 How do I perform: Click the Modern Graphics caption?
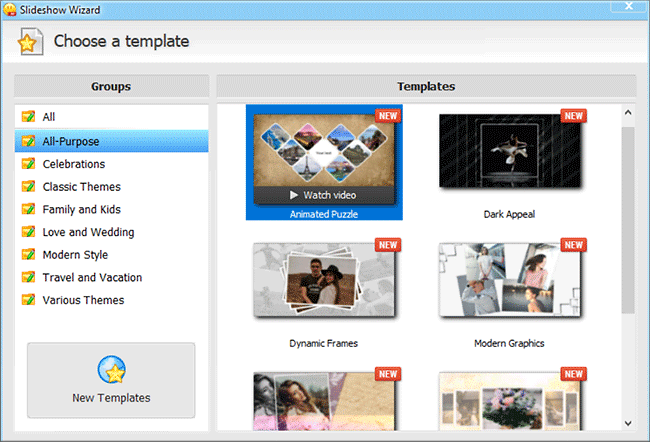[x=509, y=343]
